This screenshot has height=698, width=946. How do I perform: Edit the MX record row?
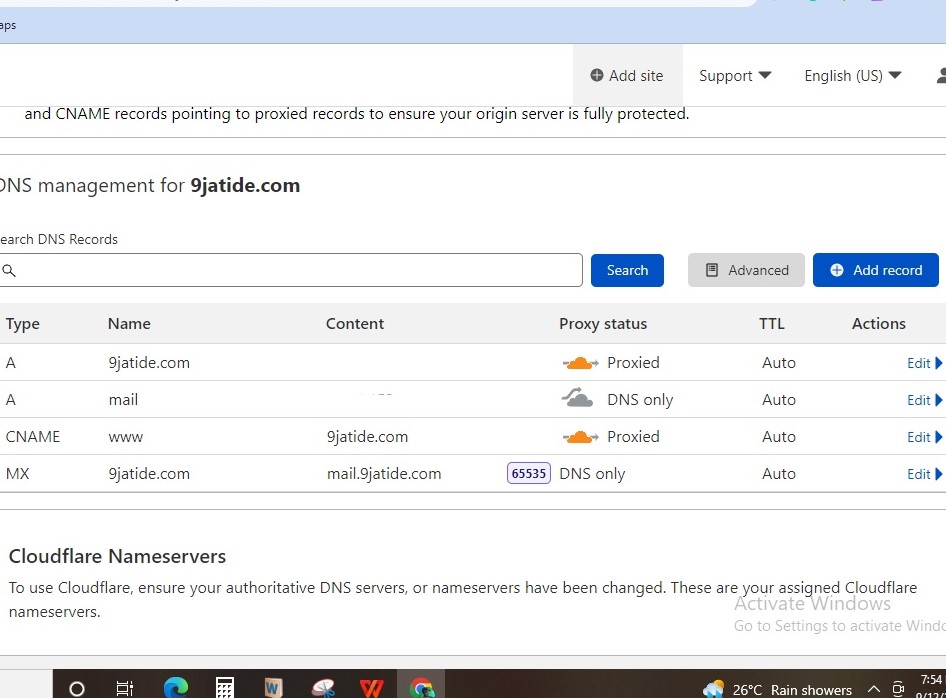[924, 474]
